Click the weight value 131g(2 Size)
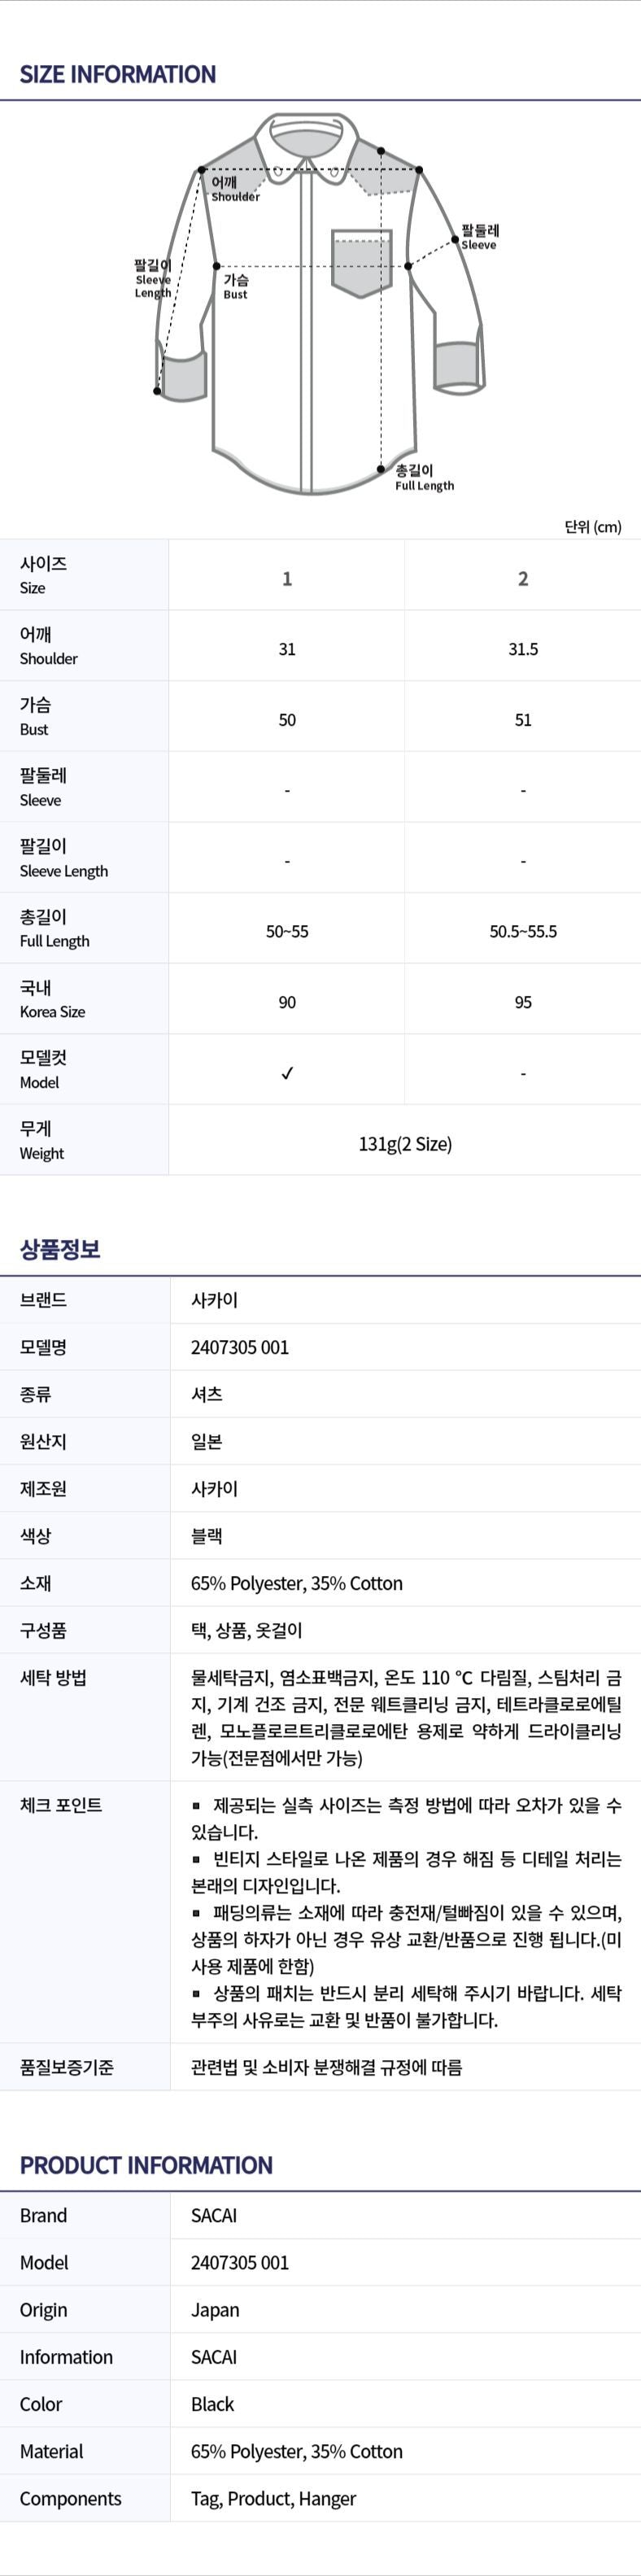641x2576 pixels. [x=405, y=1144]
